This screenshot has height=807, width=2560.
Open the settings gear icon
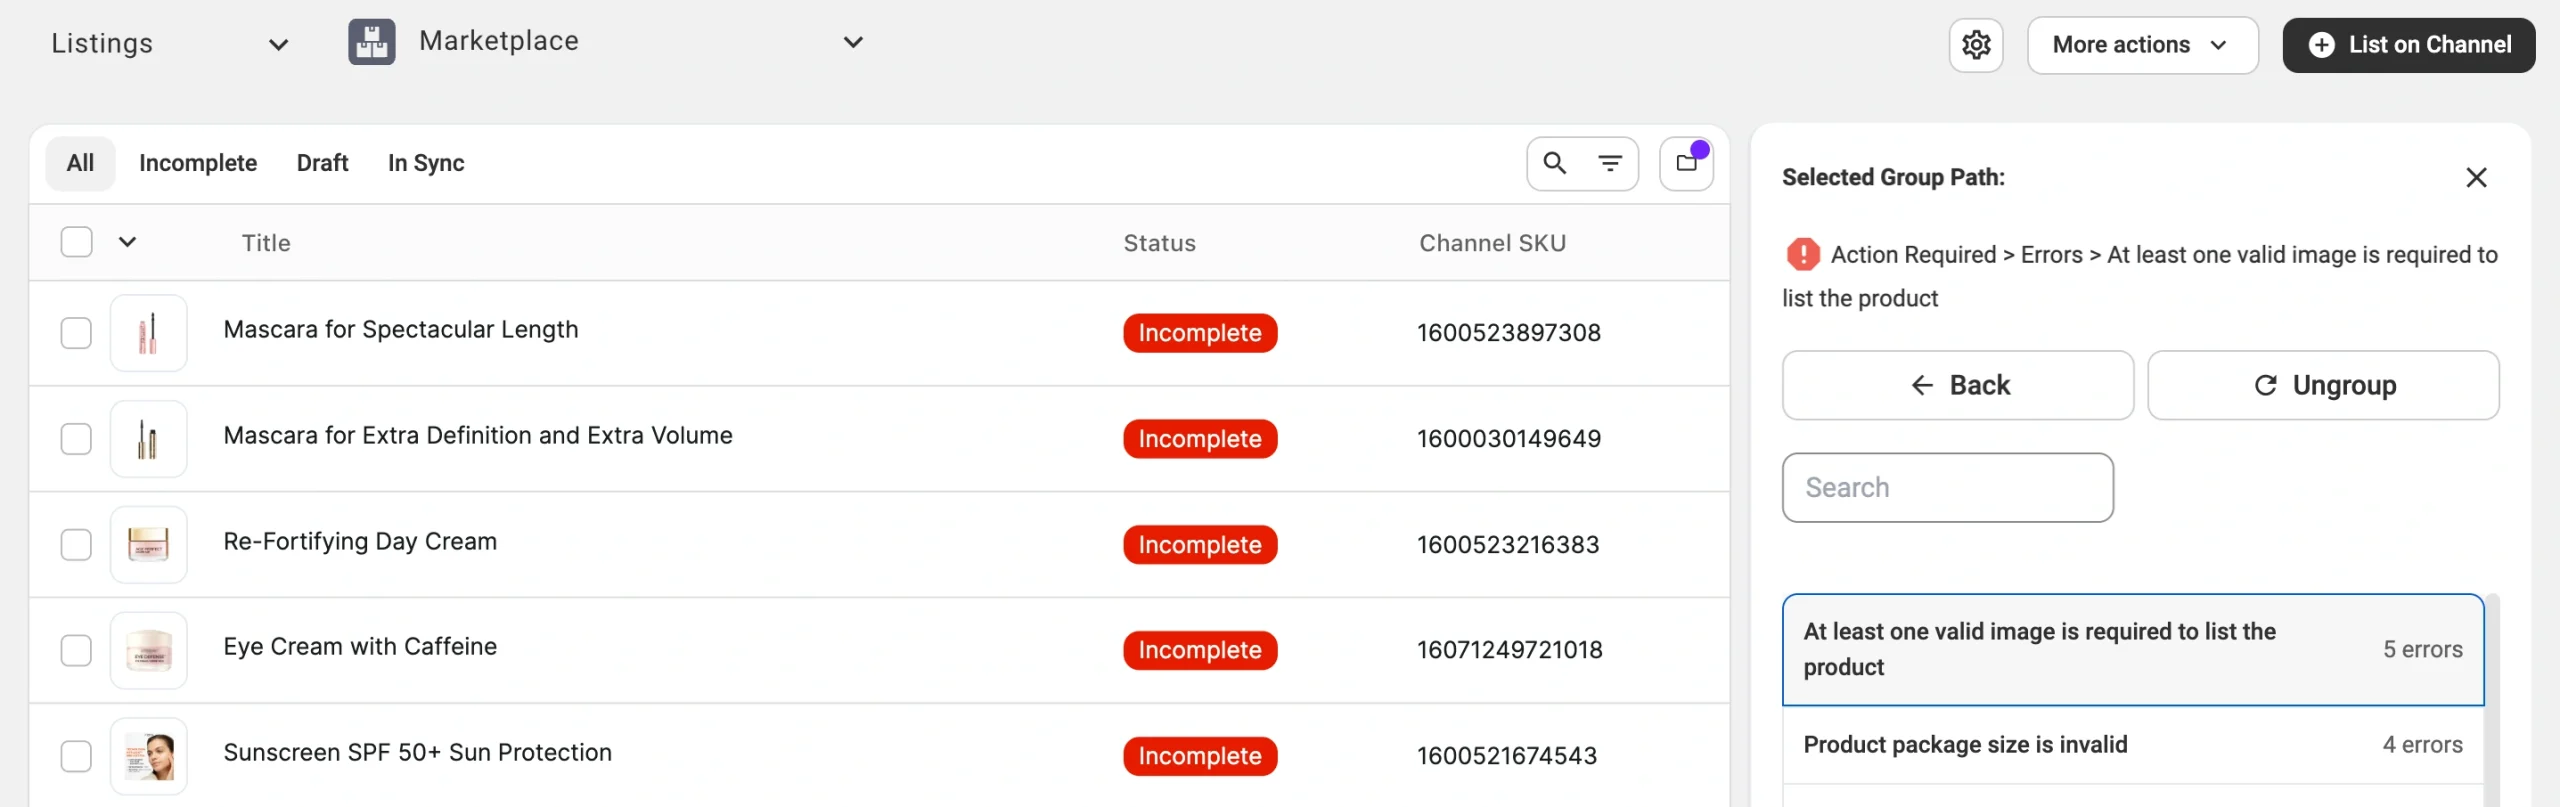tap(1975, 45)
